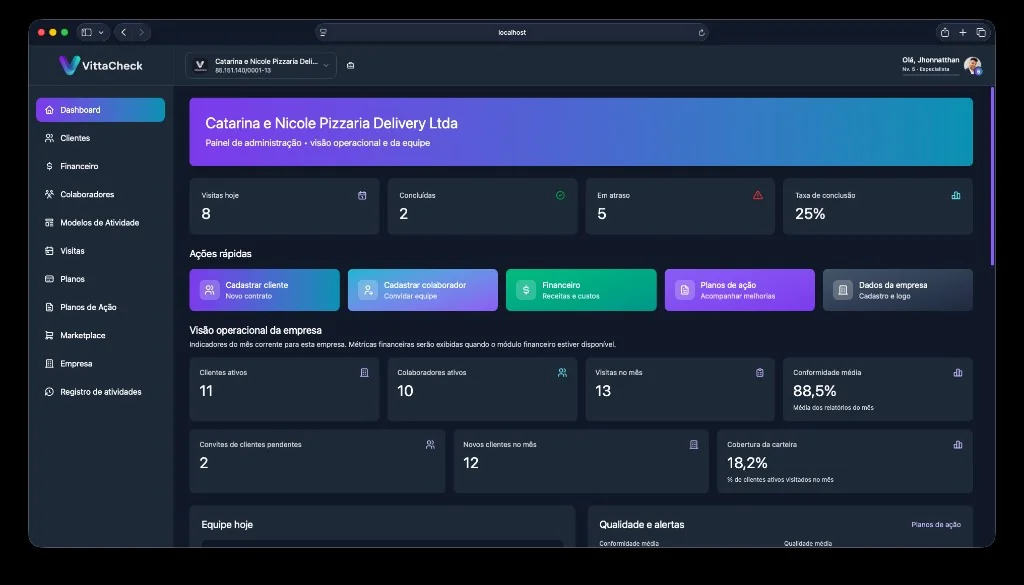This screenshot has width=1024, height=585.
Task: Click the page vertical scrollbar
Action: pyautogui.click(x=993, y=176)
